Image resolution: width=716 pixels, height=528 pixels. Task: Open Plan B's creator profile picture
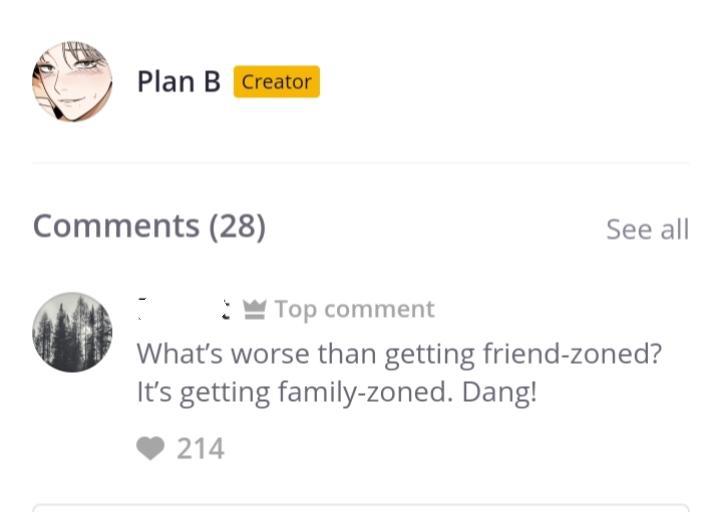pyautogui.click(x=72, y=82)
